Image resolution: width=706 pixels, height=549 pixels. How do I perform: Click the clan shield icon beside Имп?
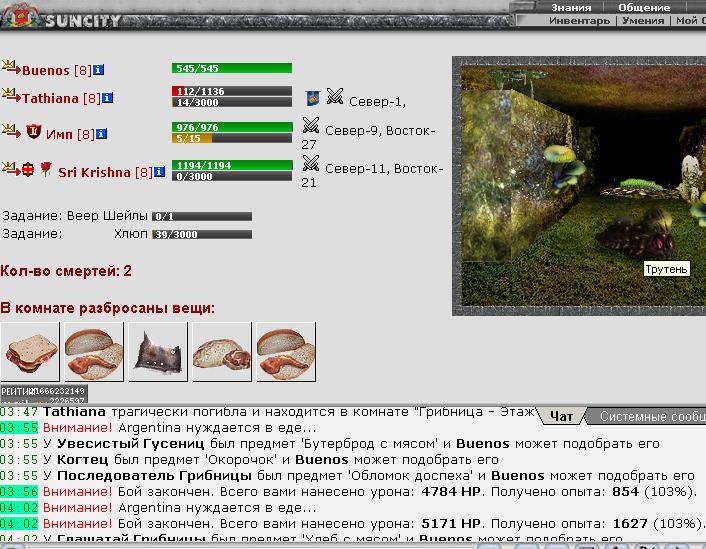[x=33, y=131]
